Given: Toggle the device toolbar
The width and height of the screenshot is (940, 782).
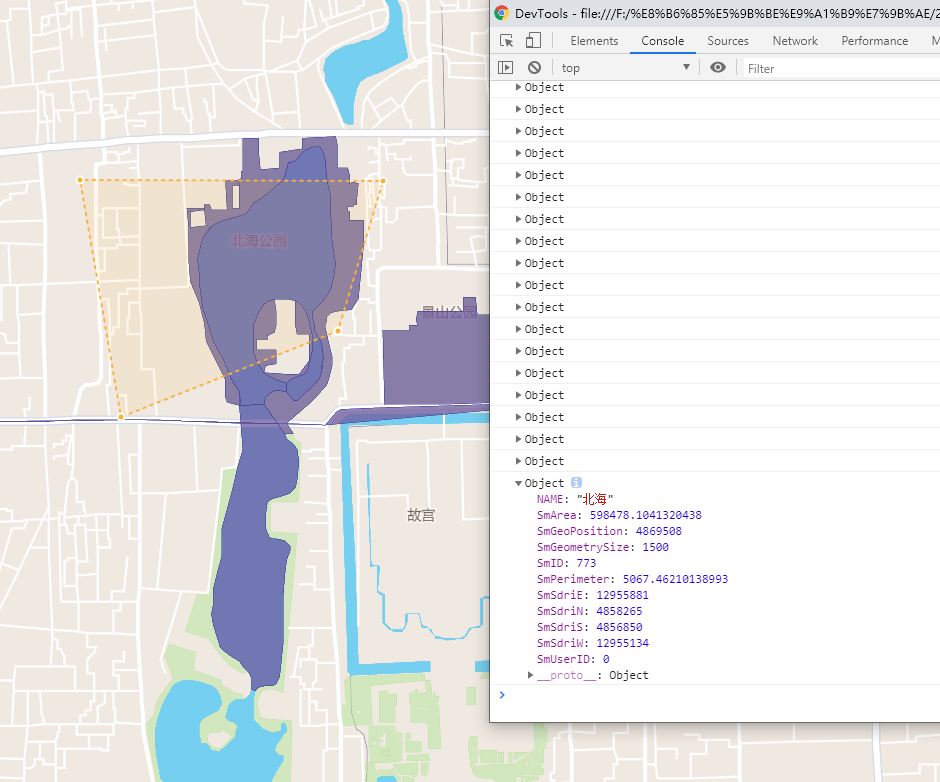Looking at the screenshot, I should click(532, 40).
